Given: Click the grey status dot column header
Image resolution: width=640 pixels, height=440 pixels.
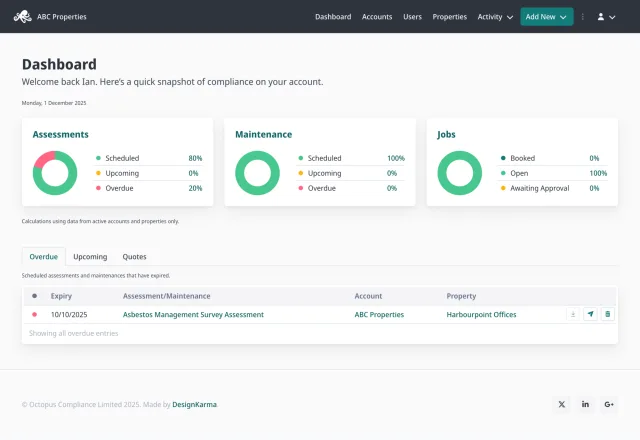Looking at the screenshot, I should pos(34,296).
